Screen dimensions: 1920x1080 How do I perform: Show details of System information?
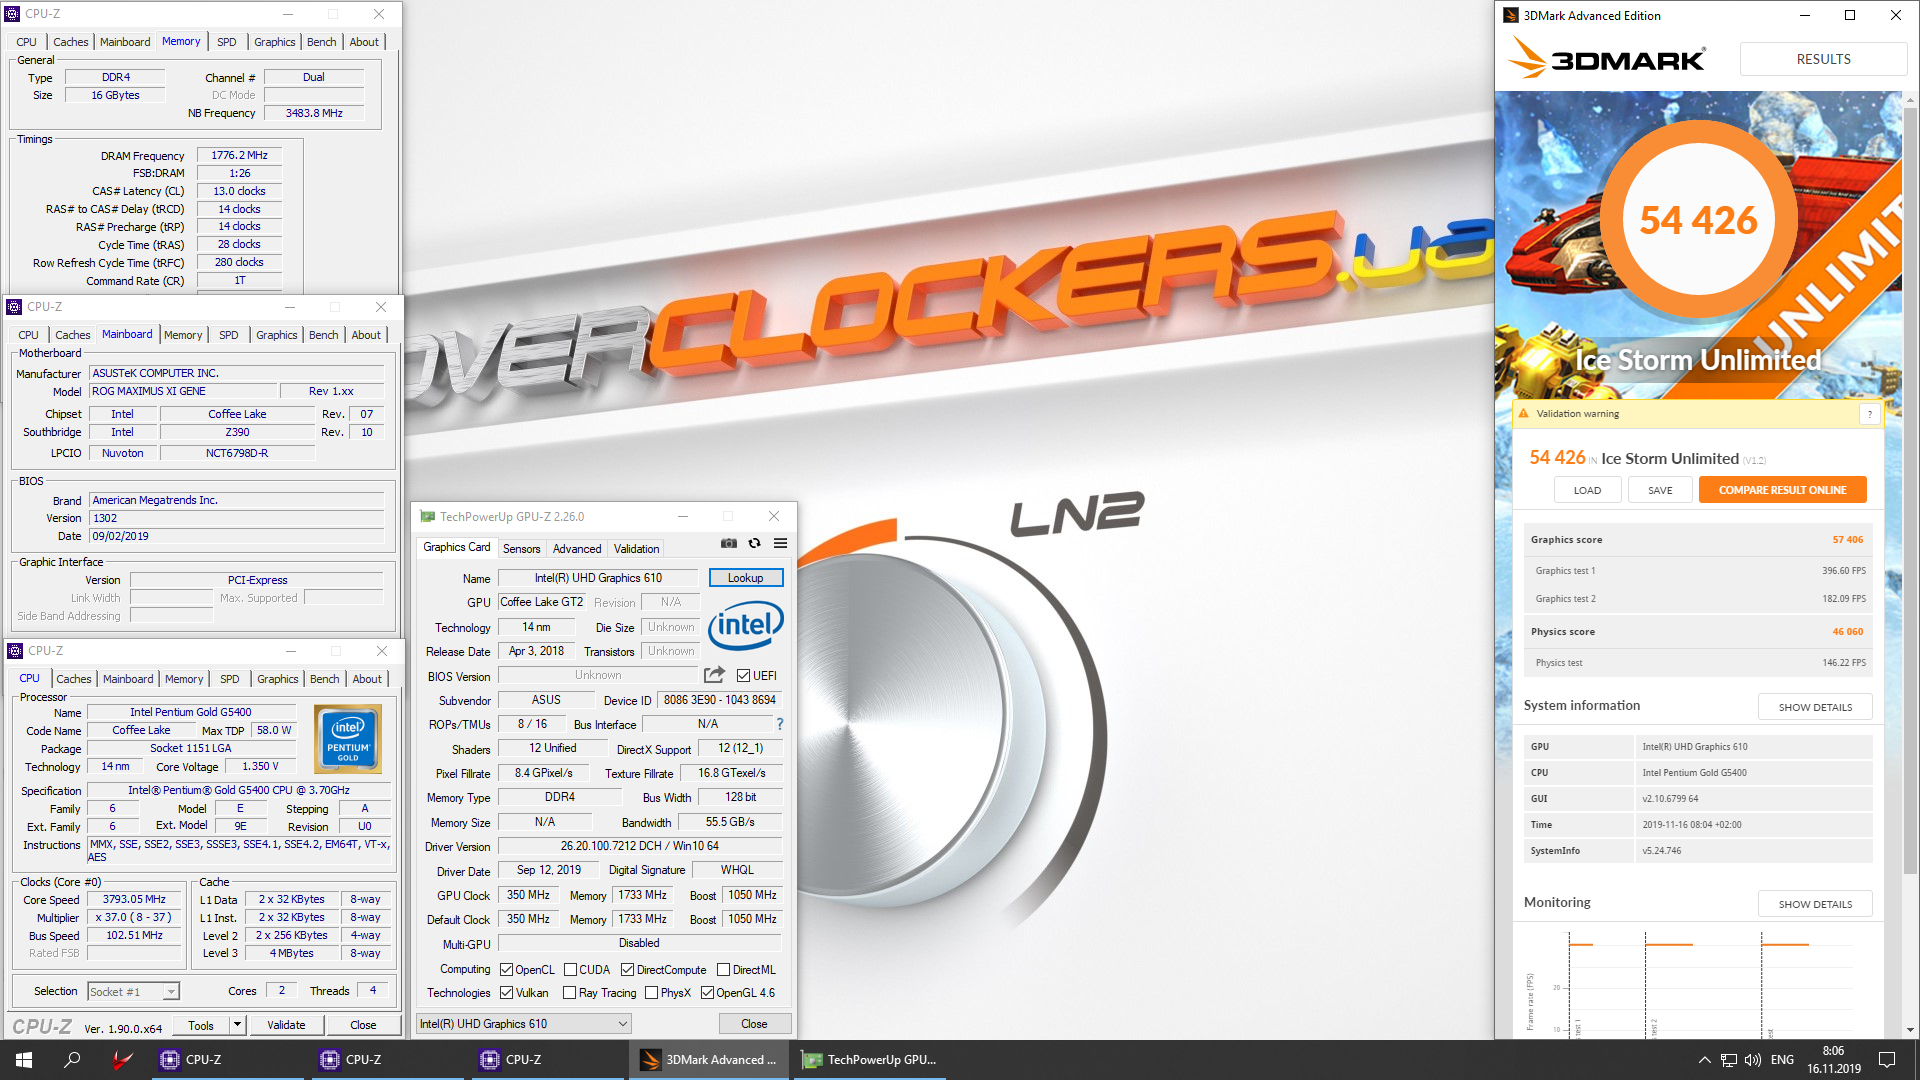[1815, 707]
